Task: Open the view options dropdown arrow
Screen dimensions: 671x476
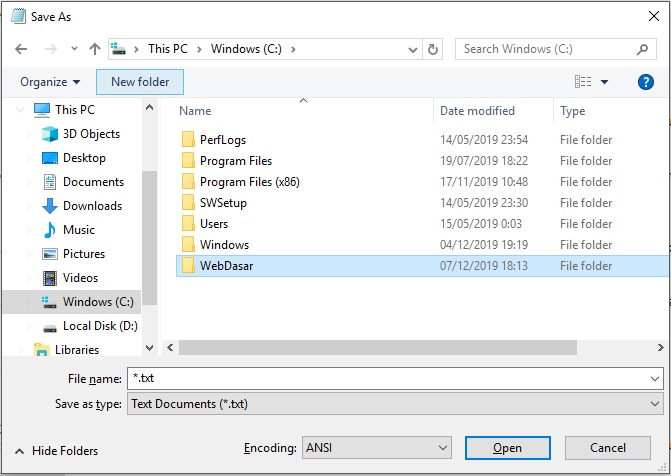Action: [605, 82]
